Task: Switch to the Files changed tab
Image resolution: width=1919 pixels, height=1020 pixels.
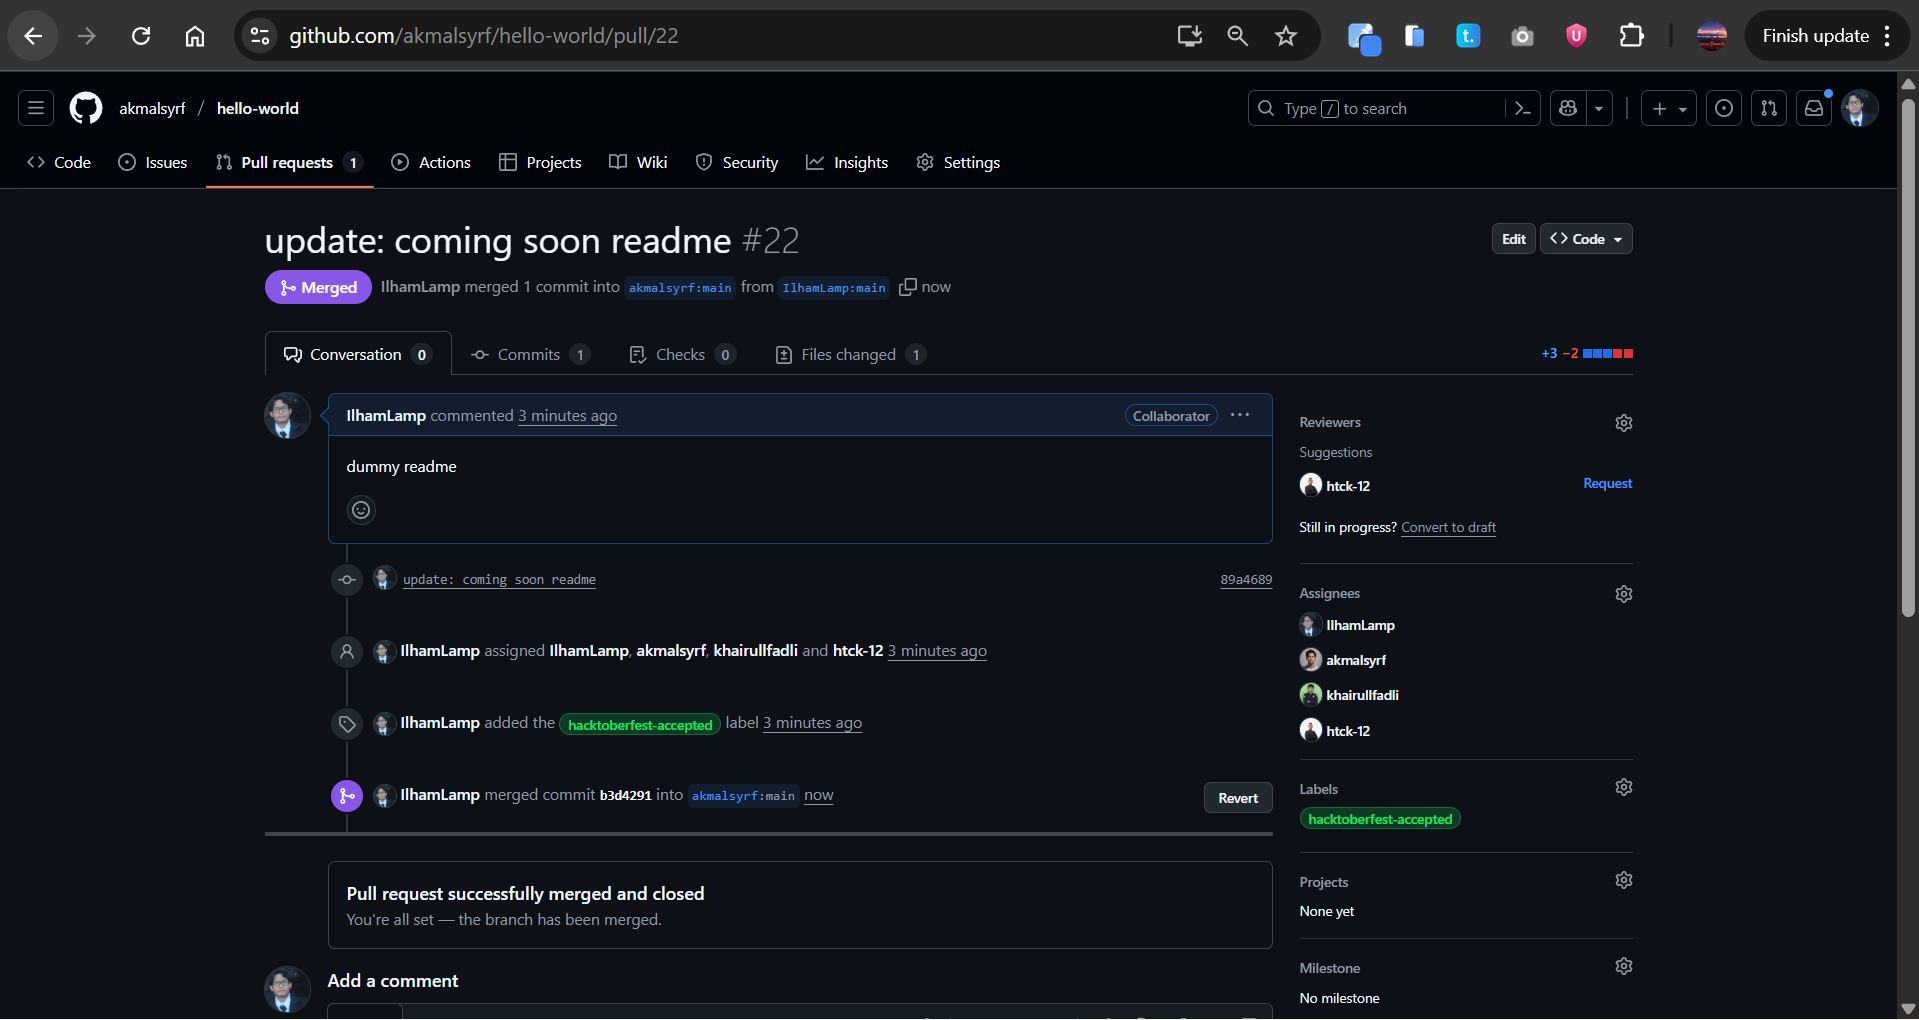Action: pyautogui.click(x=849, y=355)
